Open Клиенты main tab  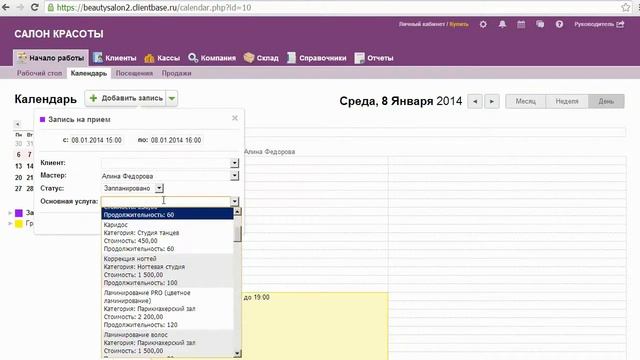click(x=115, y=58)
